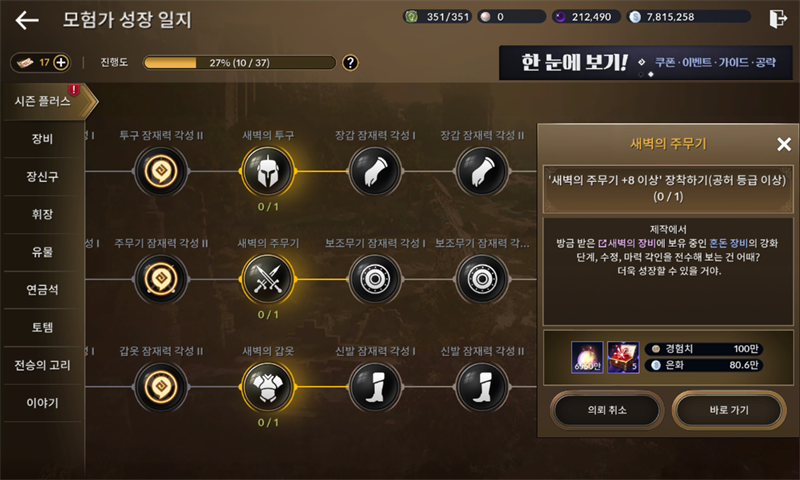This screenshot has width=800, height=480.
Task: Click the 바로 가기 button
Action: click(729, 410)
